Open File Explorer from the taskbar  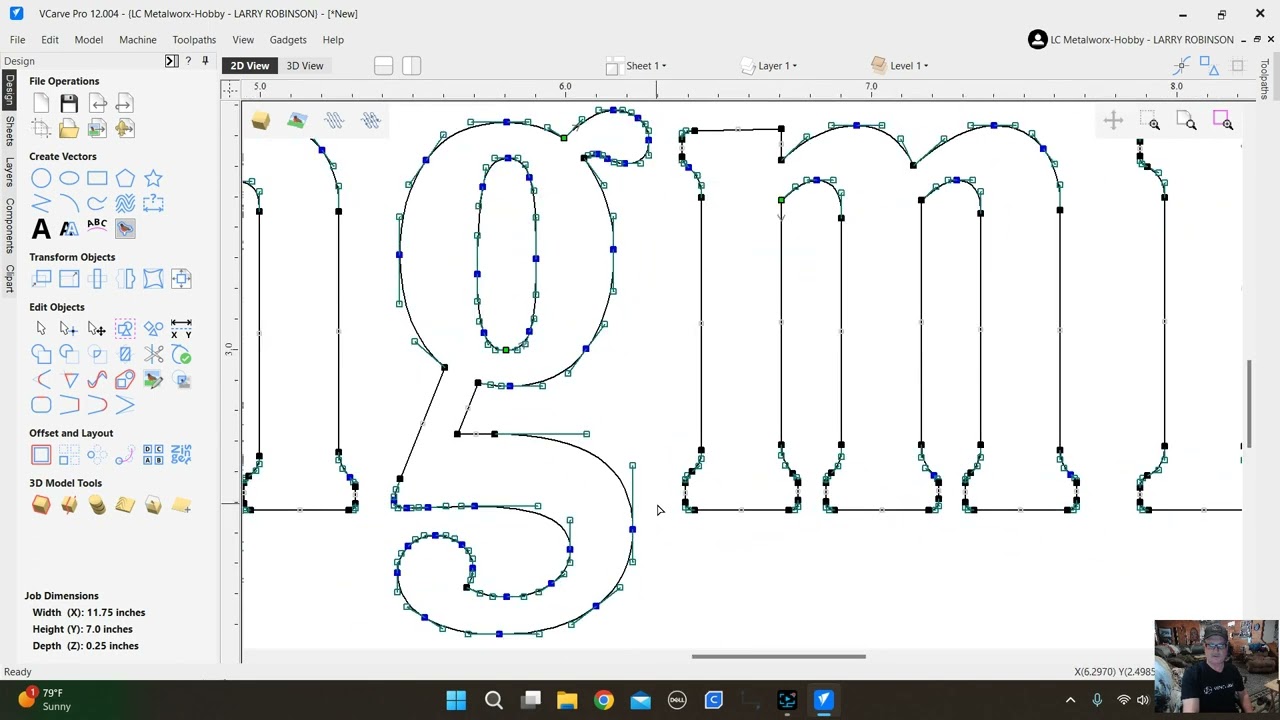(567, 700)
